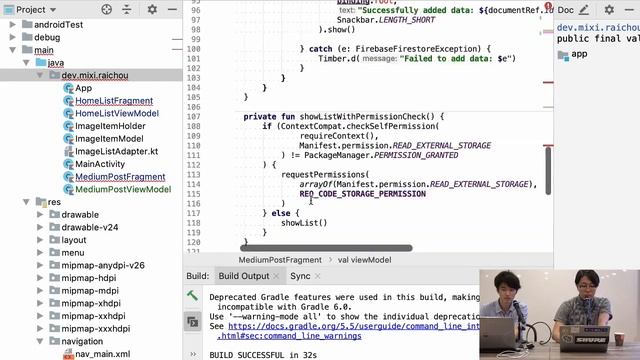Image resolution: width=640 pixels, height=360 pixels.
Task: Select the mipmap-xxhdpi folder
Action: pos(93,316)
